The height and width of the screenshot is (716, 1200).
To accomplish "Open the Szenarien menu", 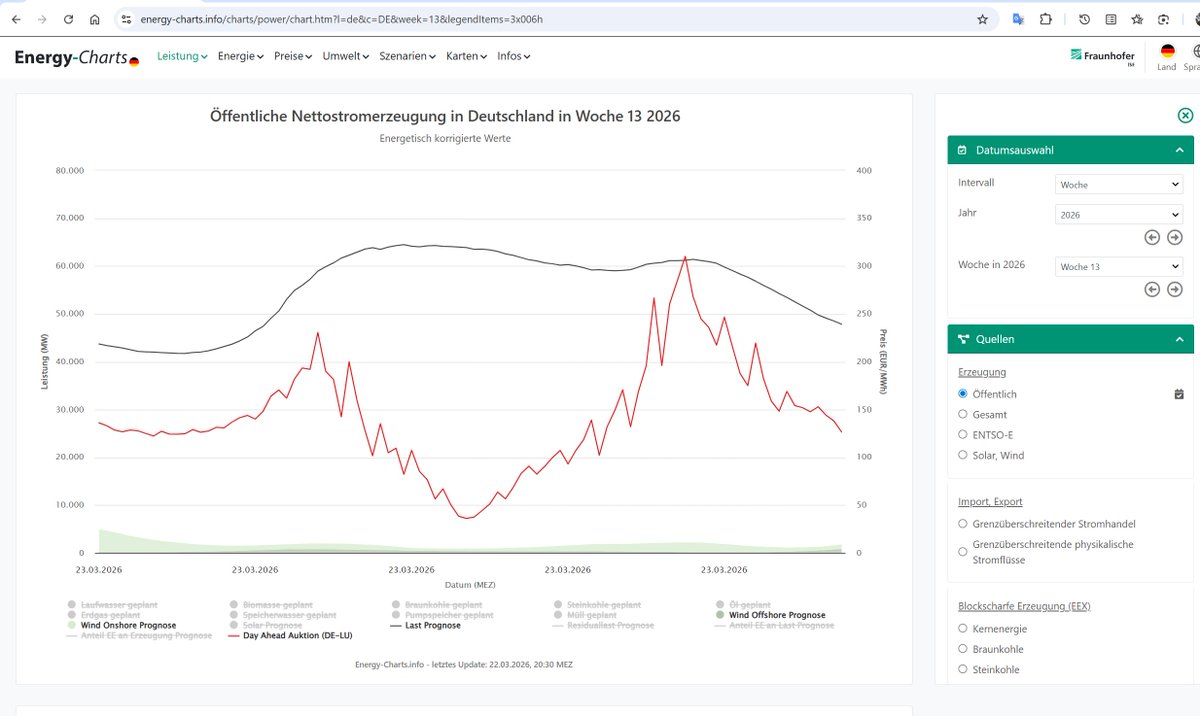I will (x=408, y=56).
